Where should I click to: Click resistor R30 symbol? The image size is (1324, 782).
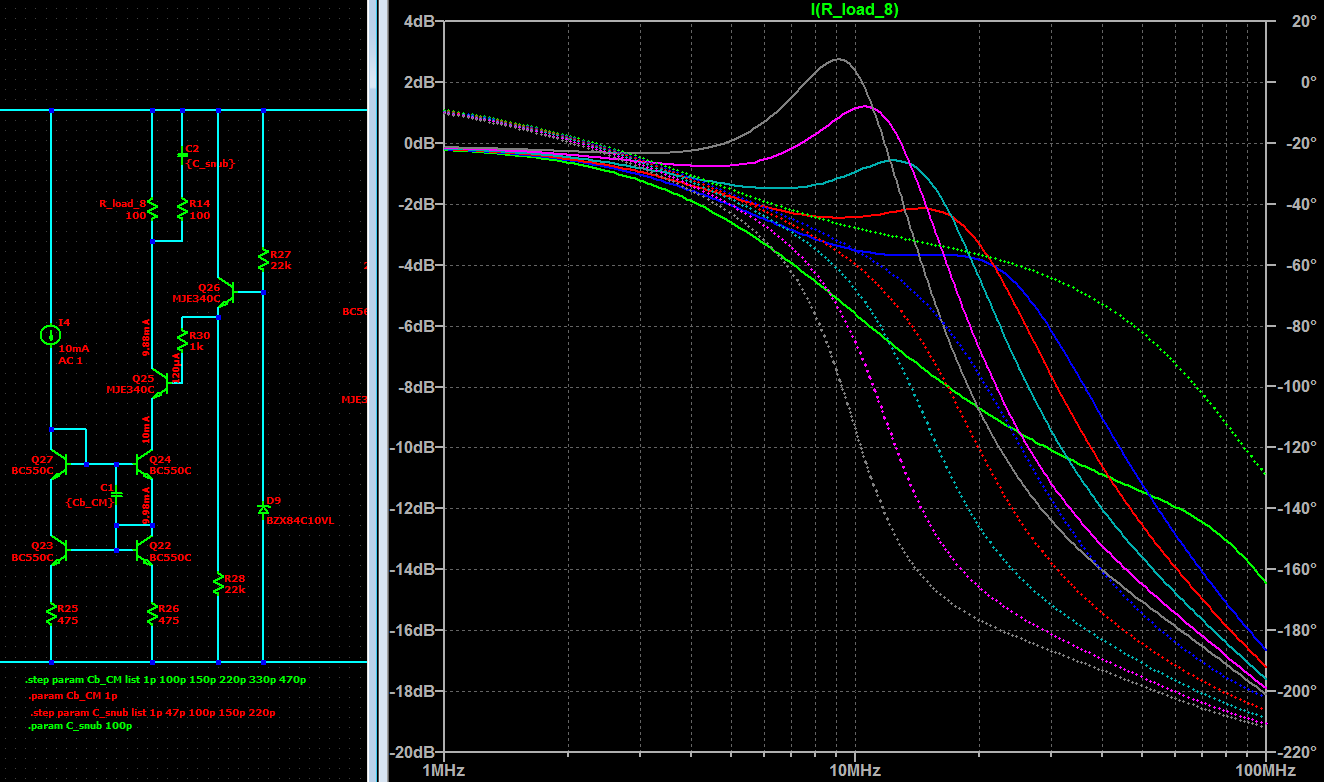(182, 341)
